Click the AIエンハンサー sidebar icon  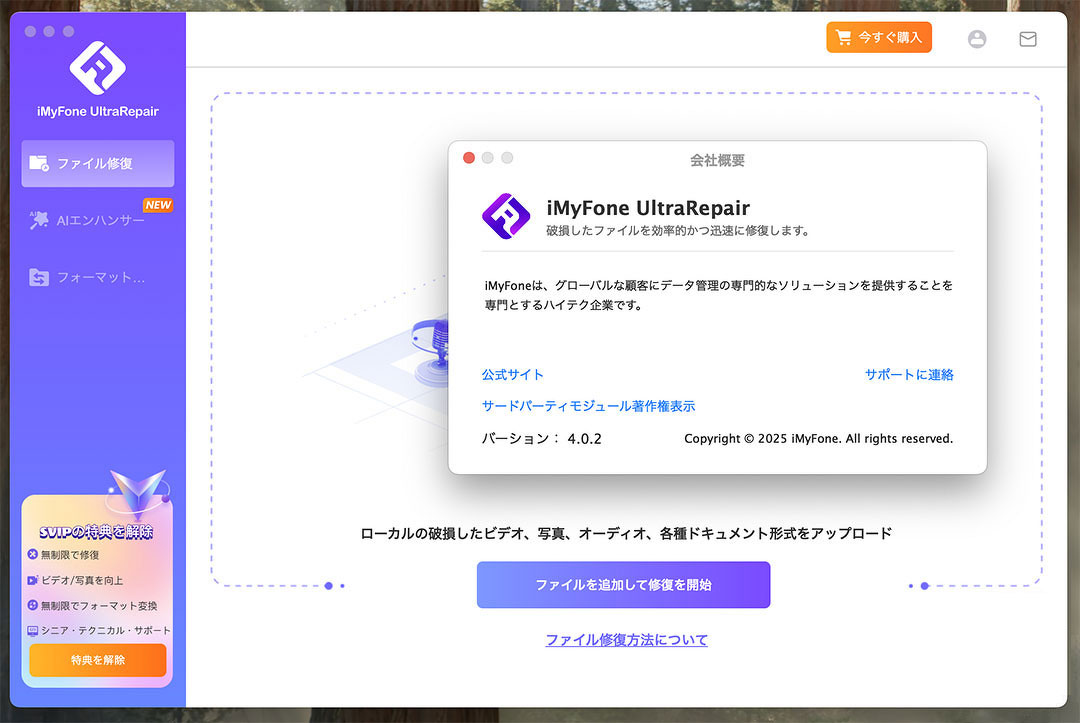point(39,220)
